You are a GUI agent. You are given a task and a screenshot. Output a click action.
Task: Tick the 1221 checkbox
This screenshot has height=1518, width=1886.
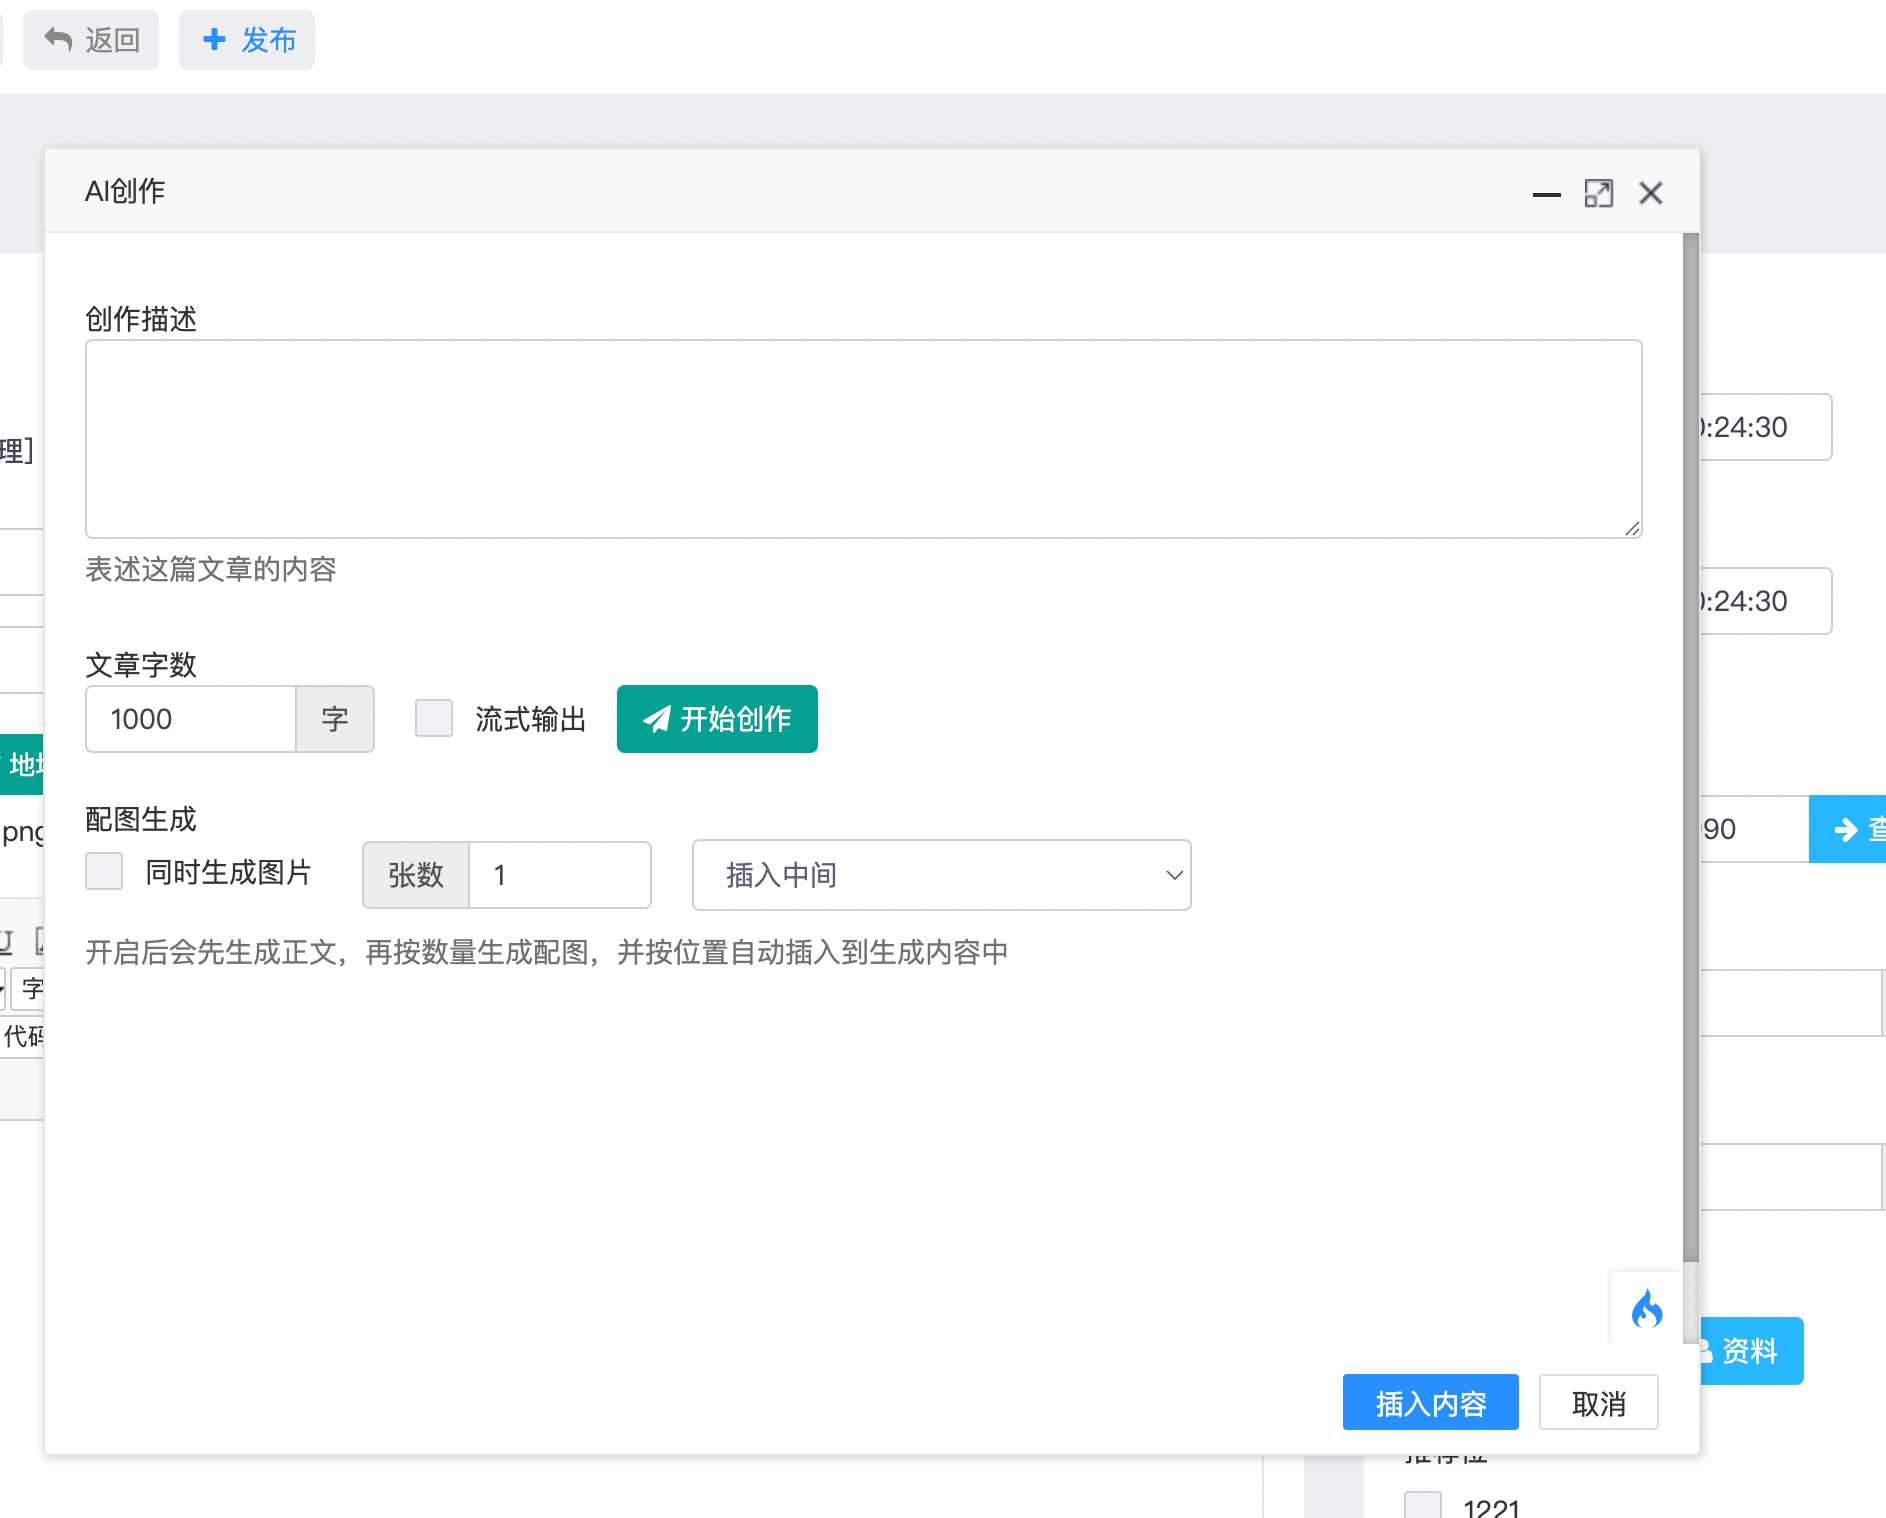(1422, 1506)
